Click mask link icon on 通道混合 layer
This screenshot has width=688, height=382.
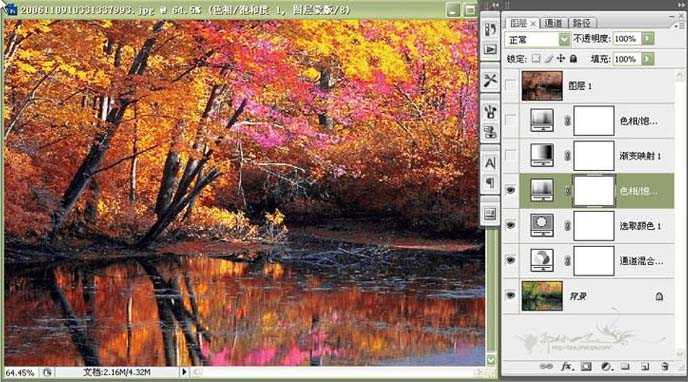pyautogui.click(x=567, y=261)
